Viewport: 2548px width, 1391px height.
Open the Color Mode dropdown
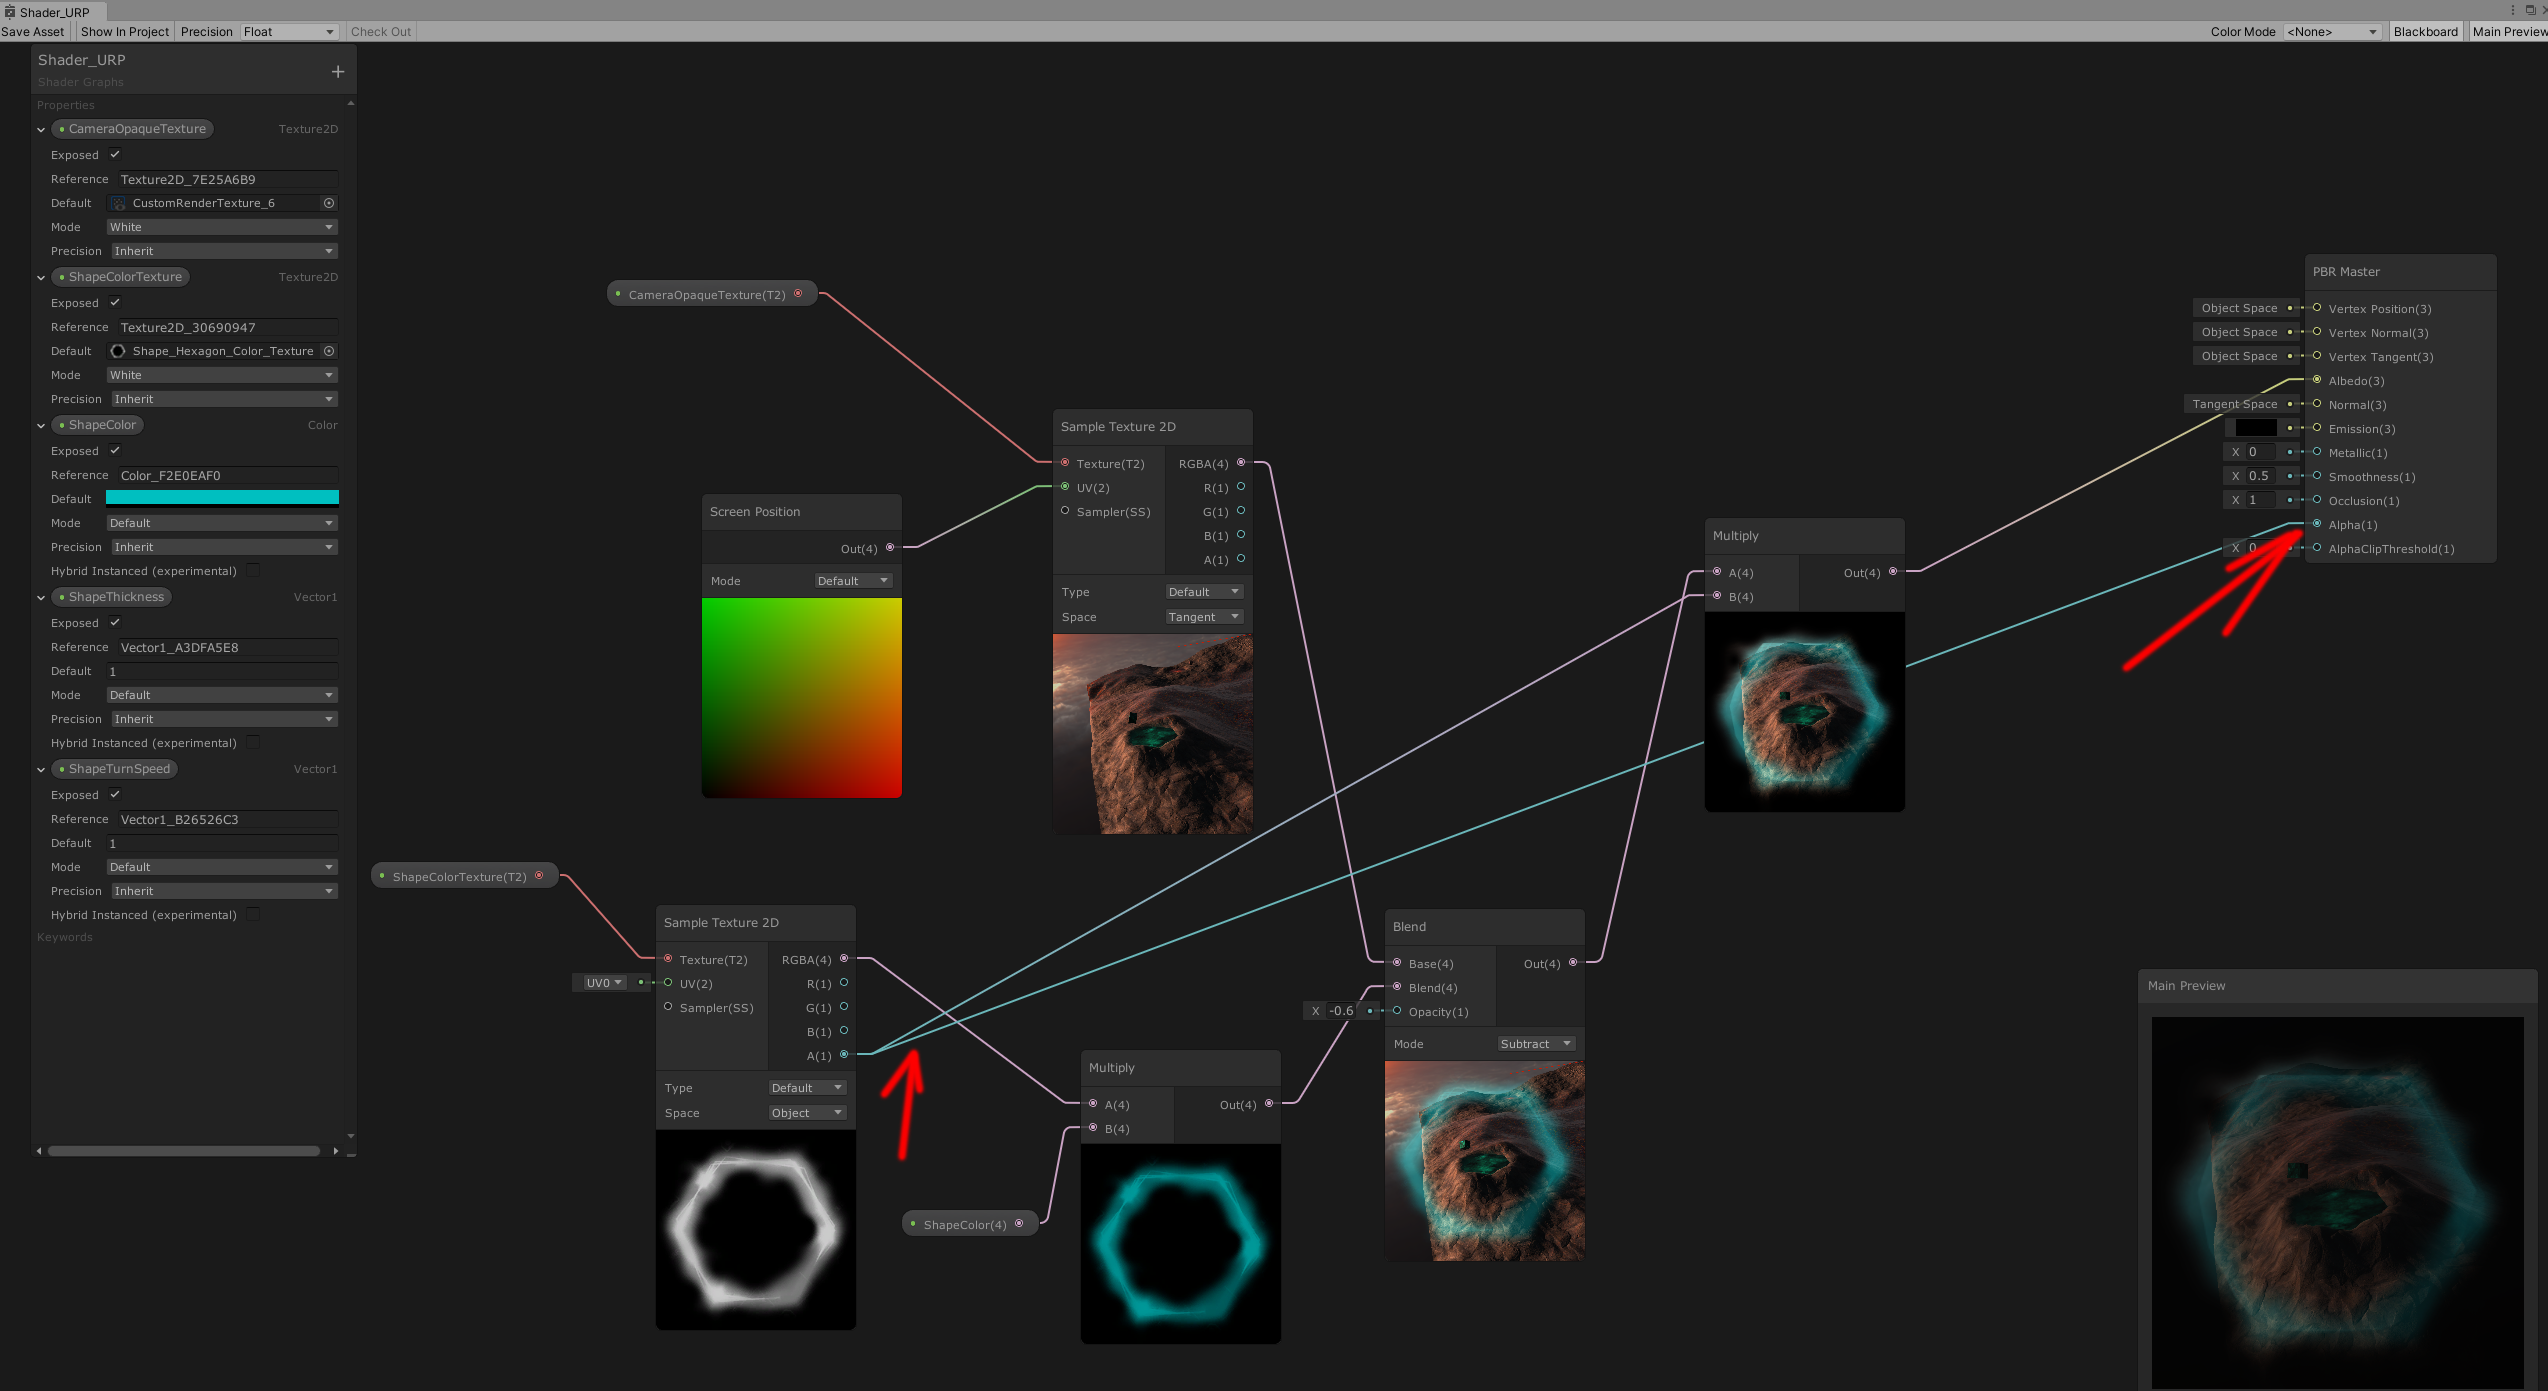pos(2332,32)
